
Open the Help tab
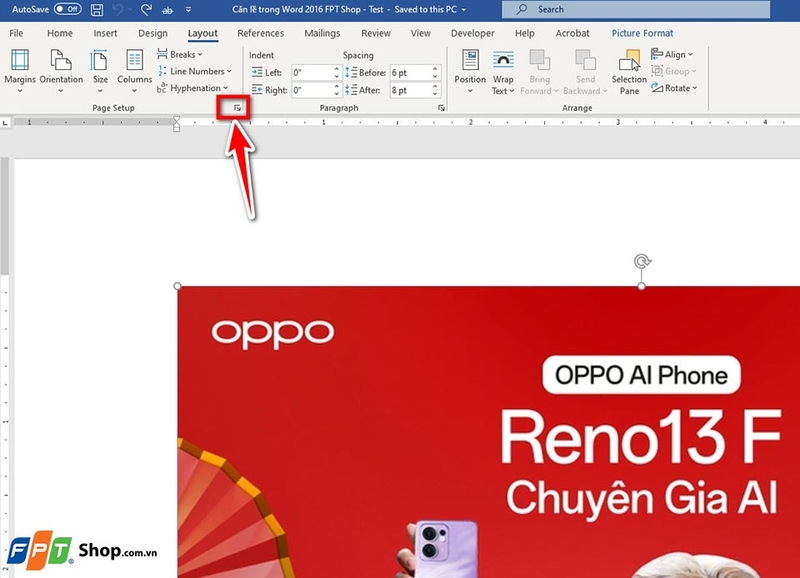pos(524,33)
